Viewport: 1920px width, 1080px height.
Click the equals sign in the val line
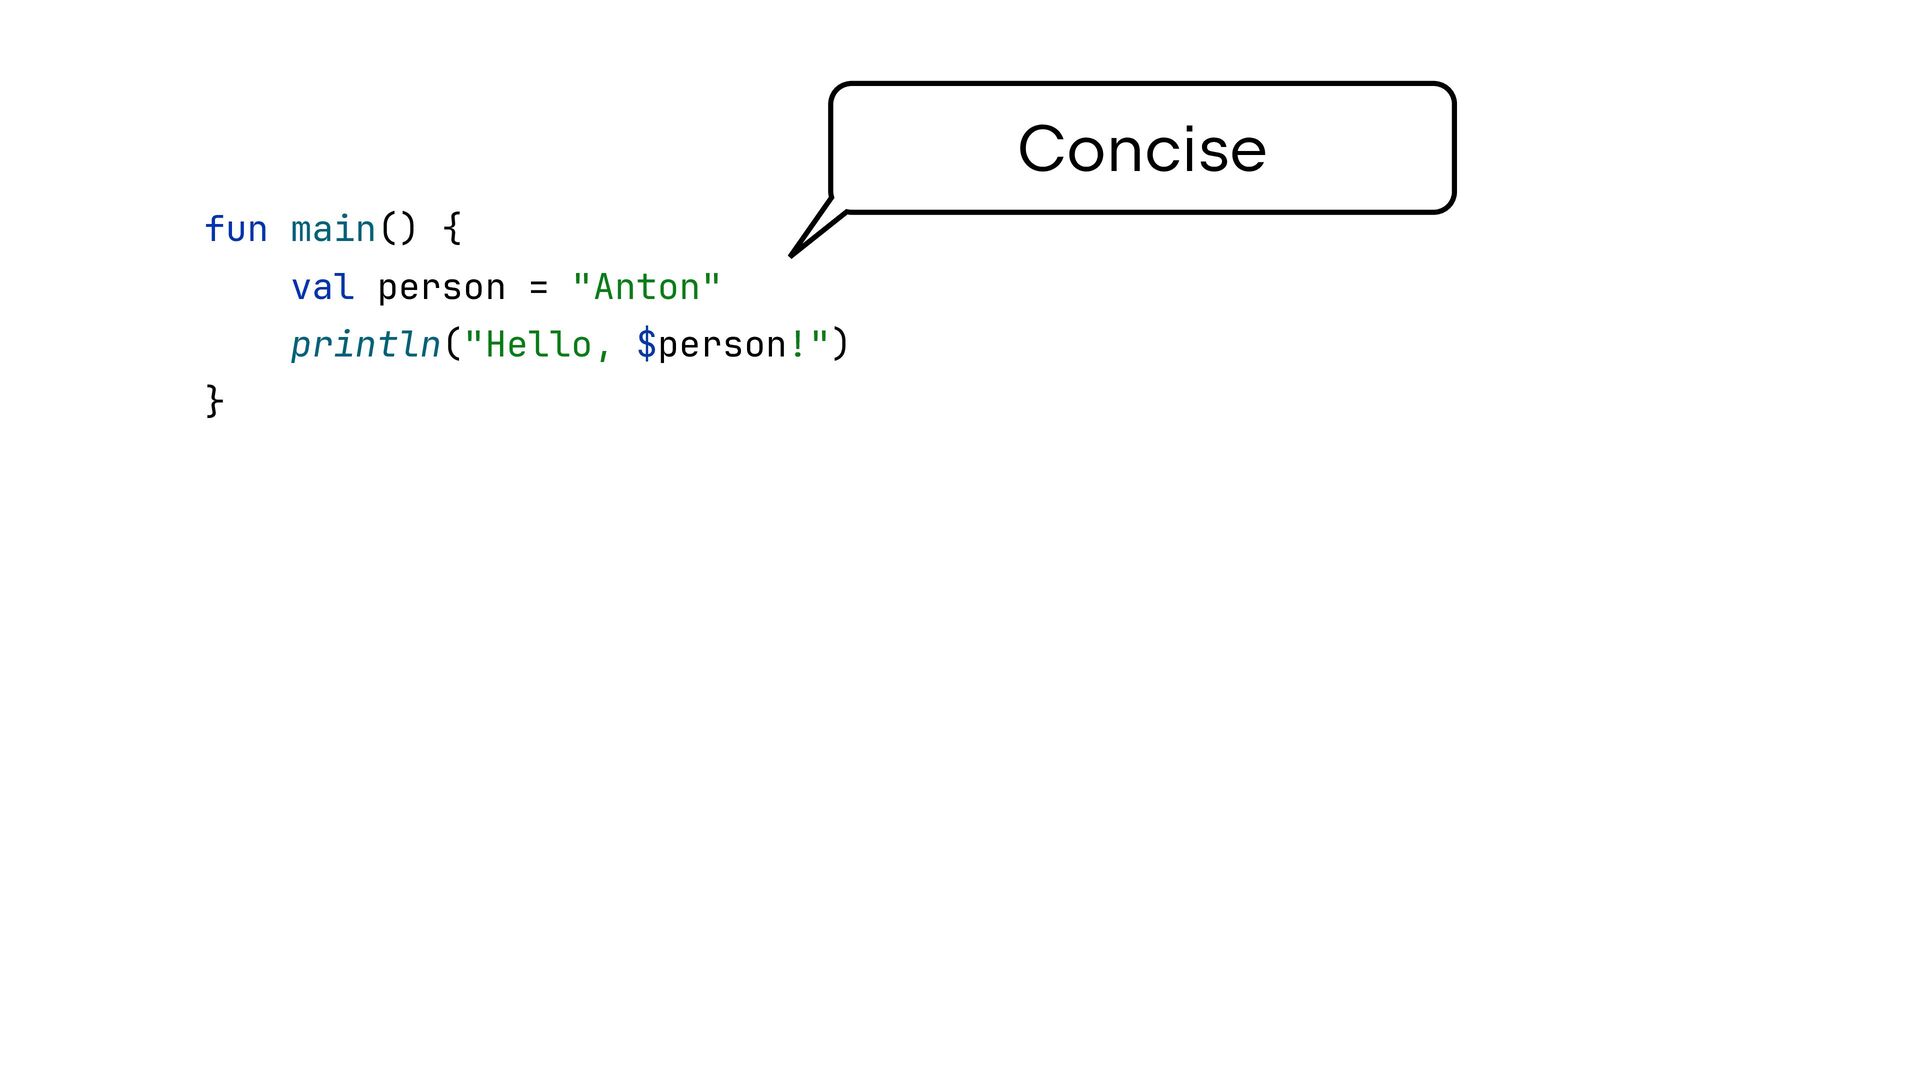coord(539,288)
